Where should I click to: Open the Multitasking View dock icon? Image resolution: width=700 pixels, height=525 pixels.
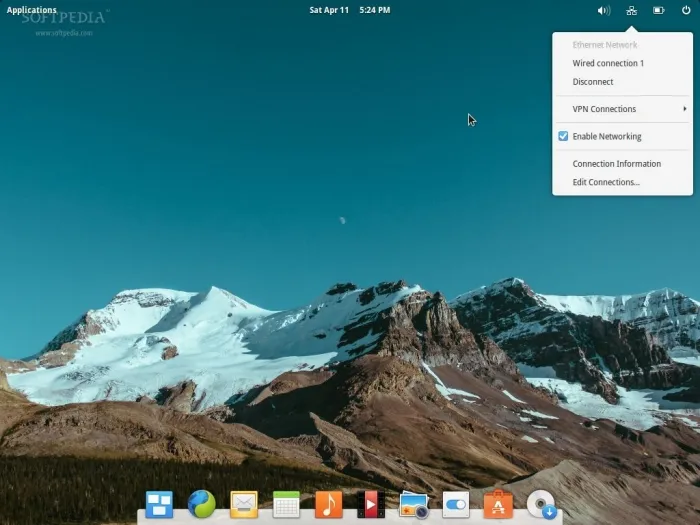[x=159, y=504]
